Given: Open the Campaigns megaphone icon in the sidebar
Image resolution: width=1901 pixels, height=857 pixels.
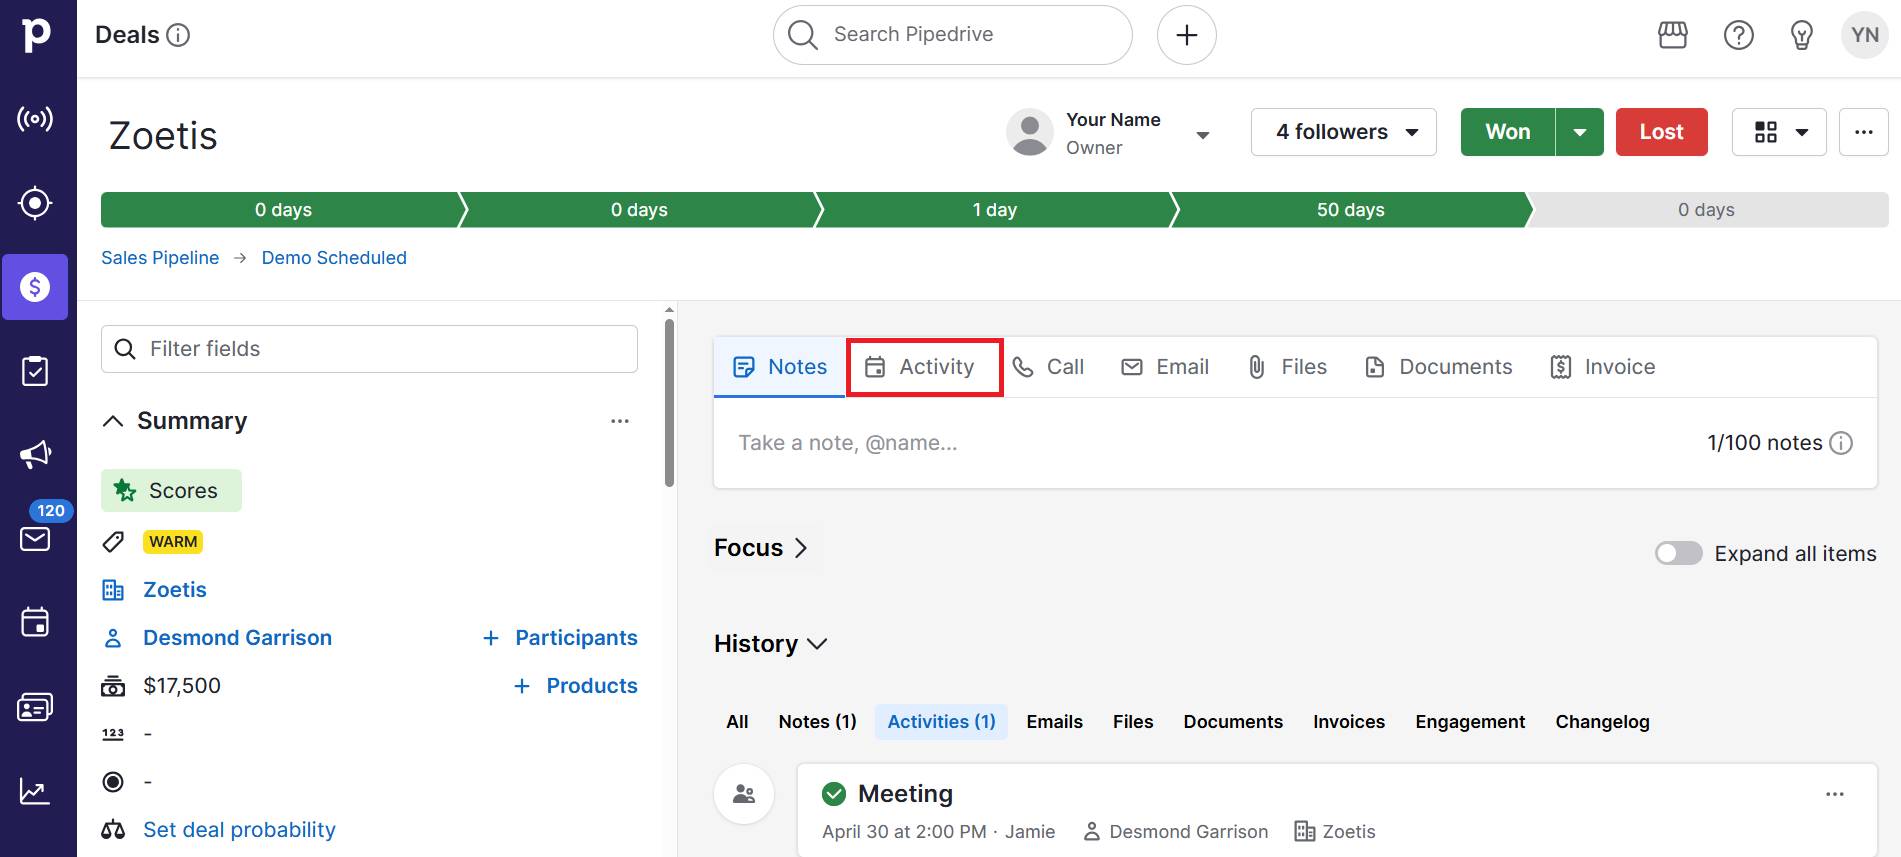Looking at the screenshot, I should pos(35,455).
